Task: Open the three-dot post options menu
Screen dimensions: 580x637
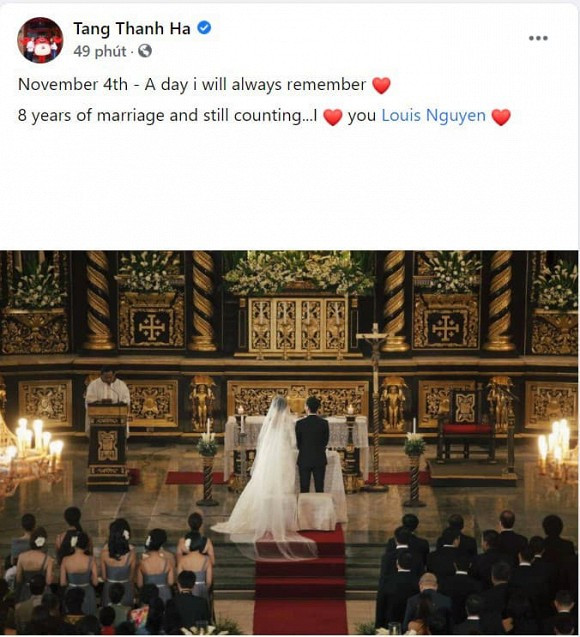Action: (538, 38)
